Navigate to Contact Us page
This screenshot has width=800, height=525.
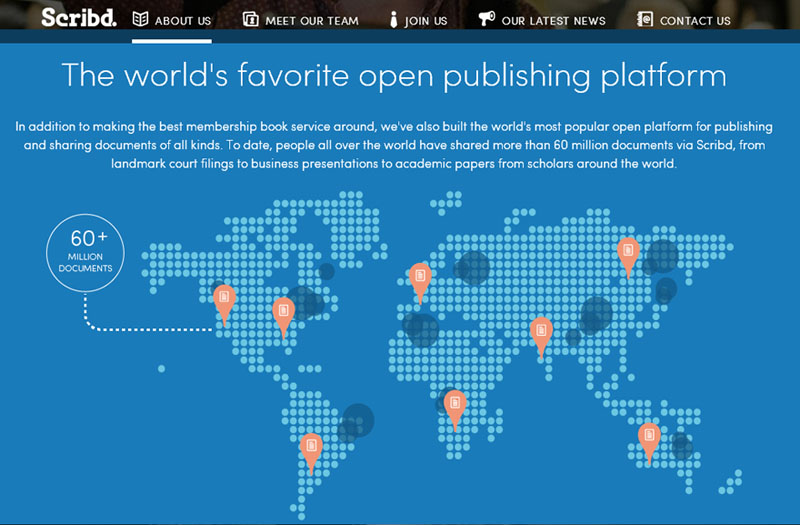click(x=695, y=21)
